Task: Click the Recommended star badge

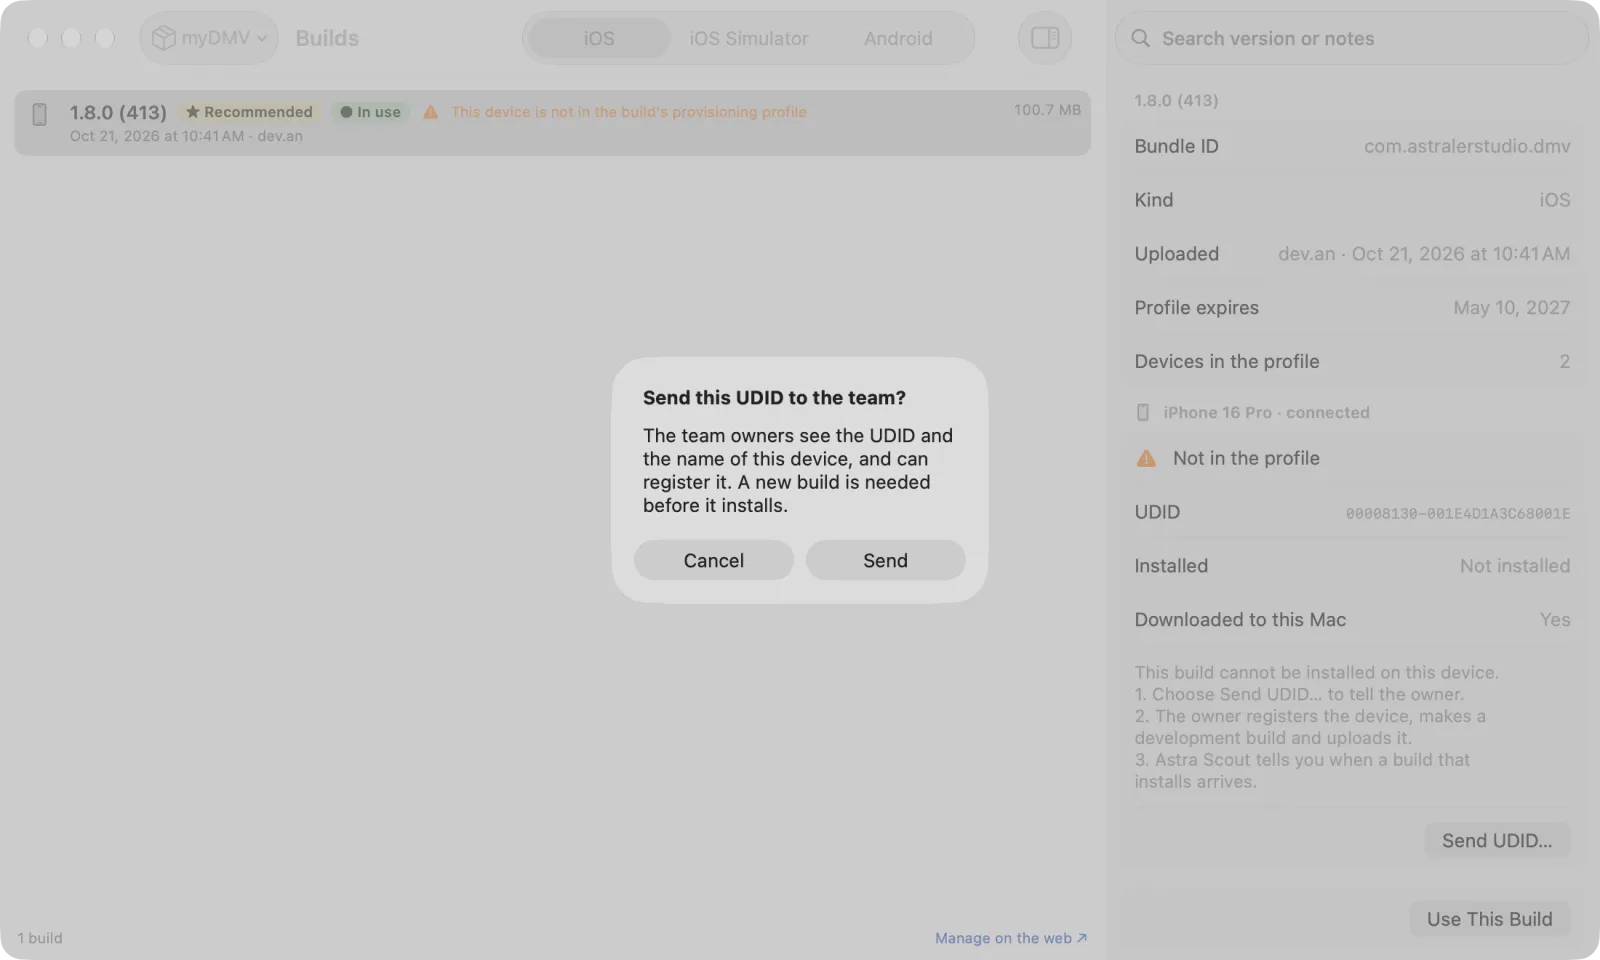Action: coord(249,112)
